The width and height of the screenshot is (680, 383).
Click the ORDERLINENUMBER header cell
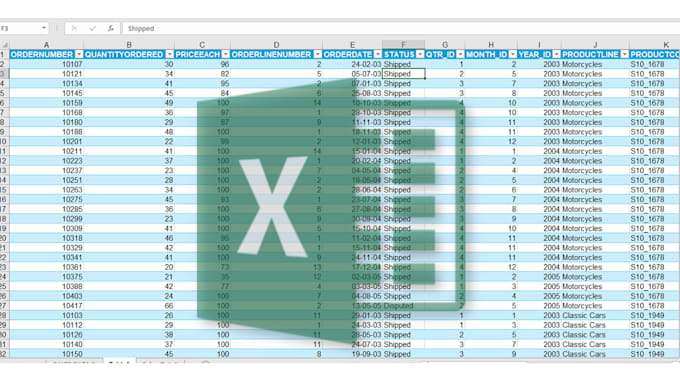(276, 54)
